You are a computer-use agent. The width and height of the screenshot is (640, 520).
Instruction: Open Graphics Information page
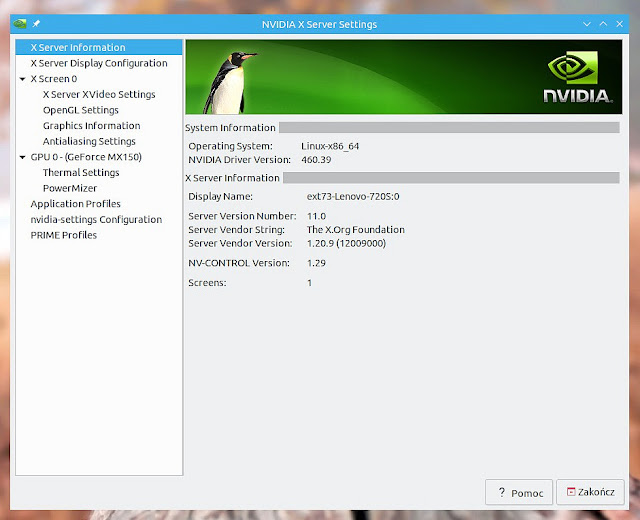click(91, 126)
